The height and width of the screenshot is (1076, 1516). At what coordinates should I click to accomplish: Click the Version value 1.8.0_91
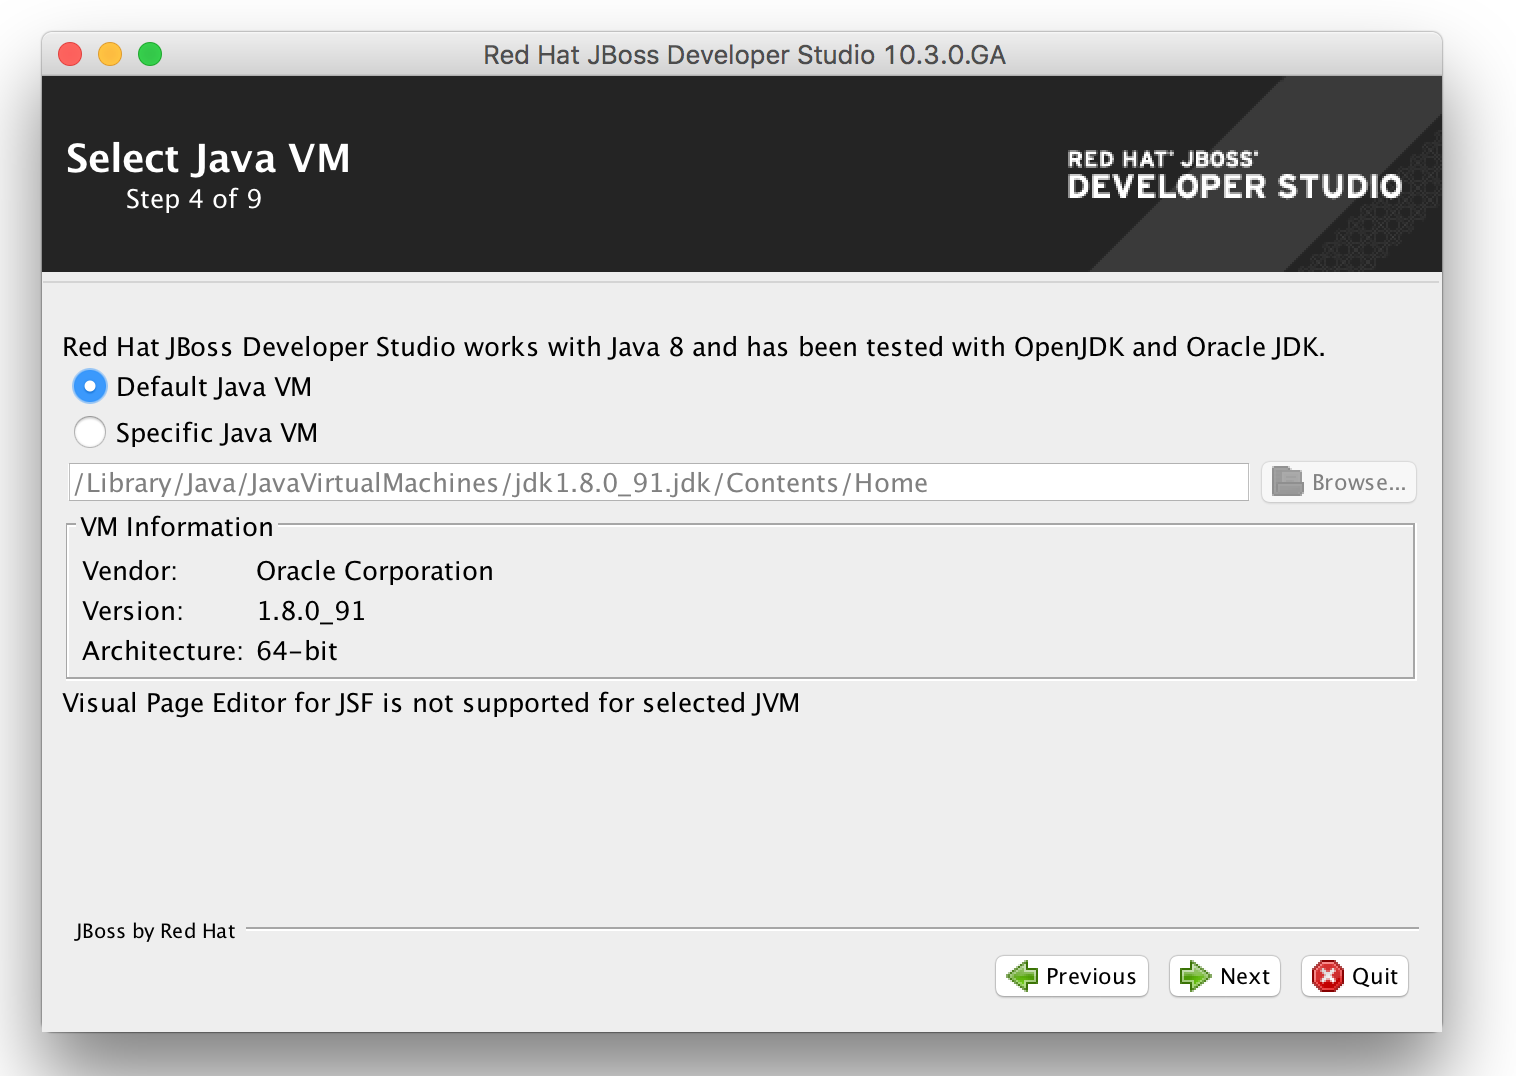point(311,611)
